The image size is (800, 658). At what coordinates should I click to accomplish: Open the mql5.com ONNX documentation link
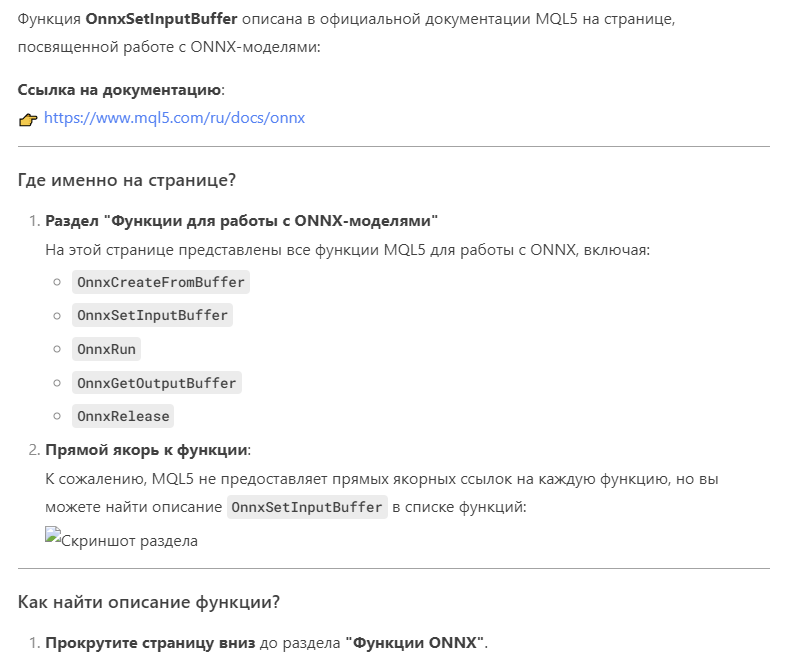click(x=174, y=118)
